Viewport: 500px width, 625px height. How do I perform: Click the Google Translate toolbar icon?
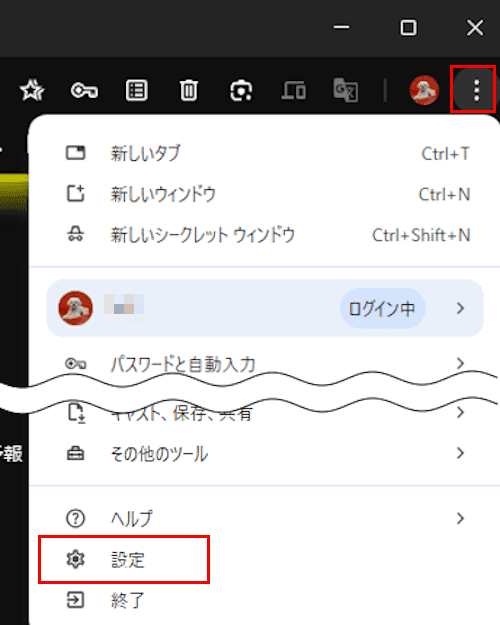click(x=345, y=90)
